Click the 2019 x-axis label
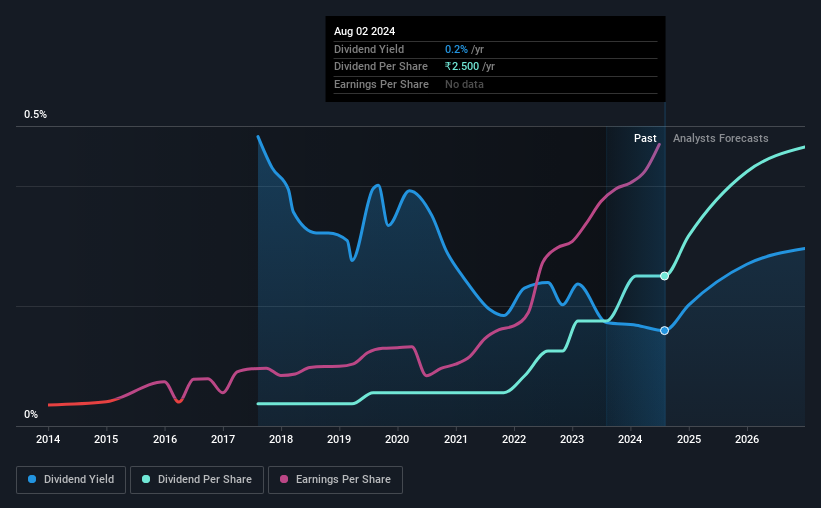 tap(339, 439)
